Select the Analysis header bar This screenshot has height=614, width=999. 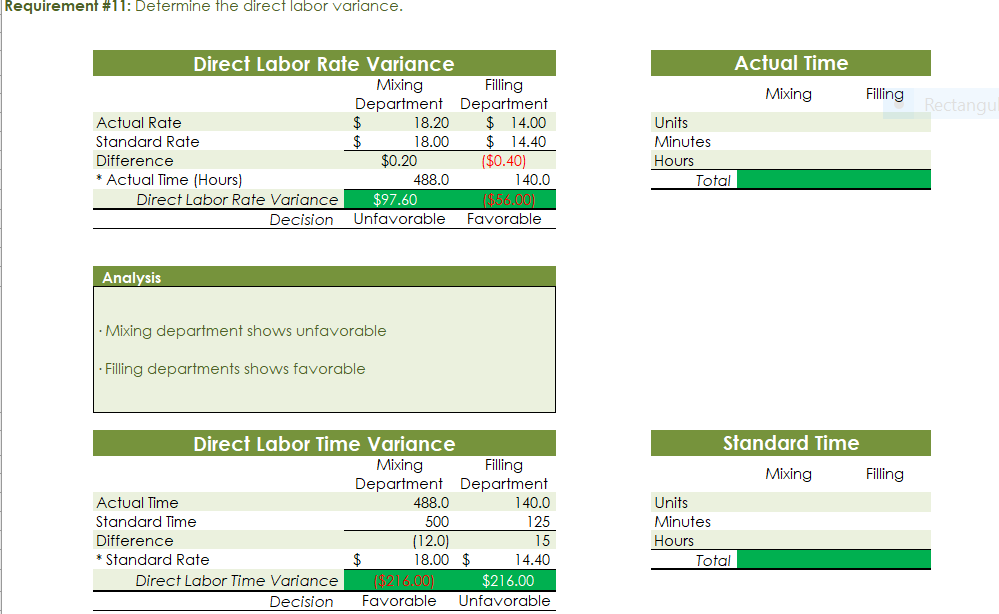(324, 276)
